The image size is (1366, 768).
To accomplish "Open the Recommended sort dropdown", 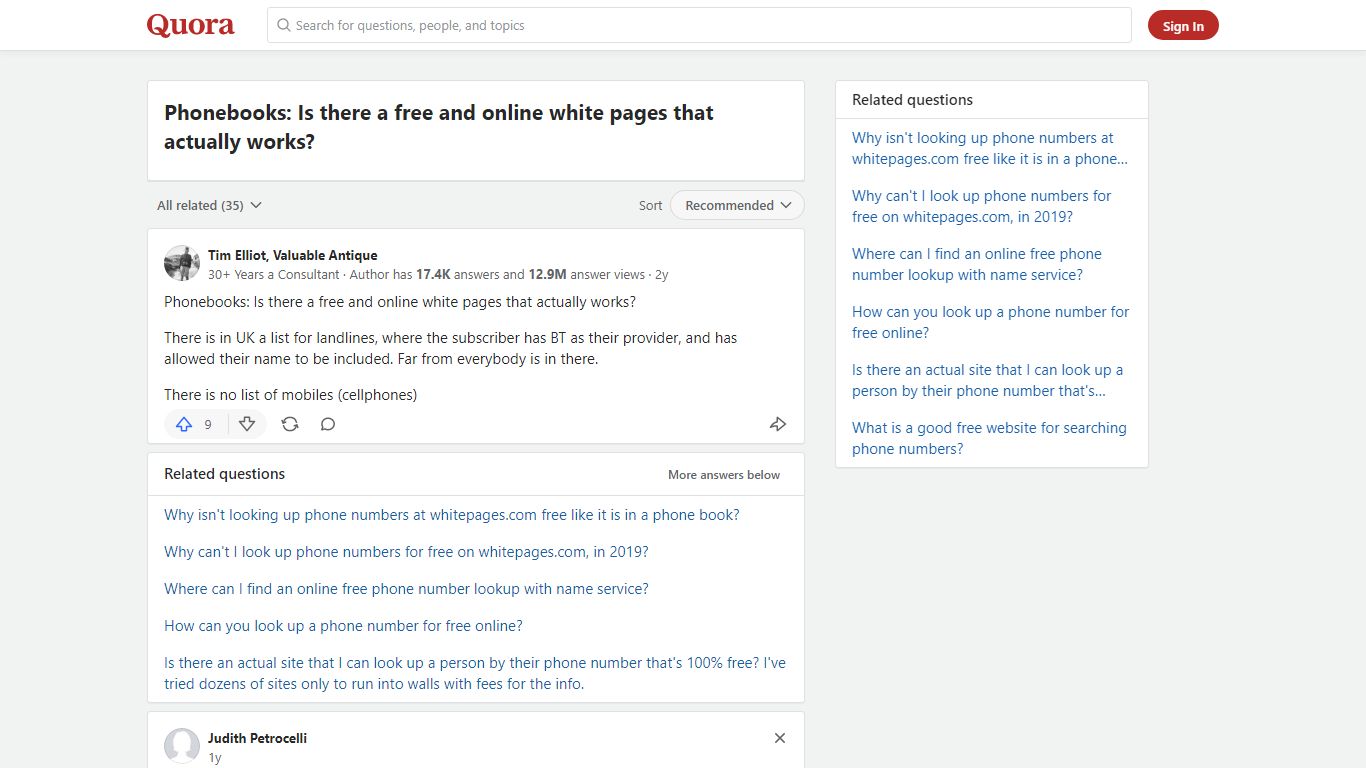I will (737, 205).
